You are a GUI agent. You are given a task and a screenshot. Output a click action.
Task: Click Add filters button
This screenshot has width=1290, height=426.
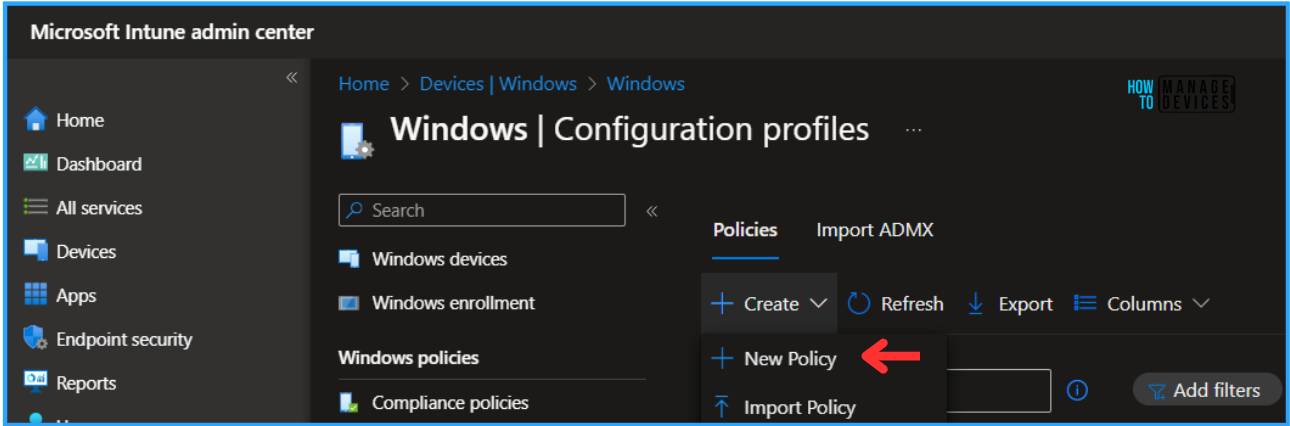pos(1207,391)
